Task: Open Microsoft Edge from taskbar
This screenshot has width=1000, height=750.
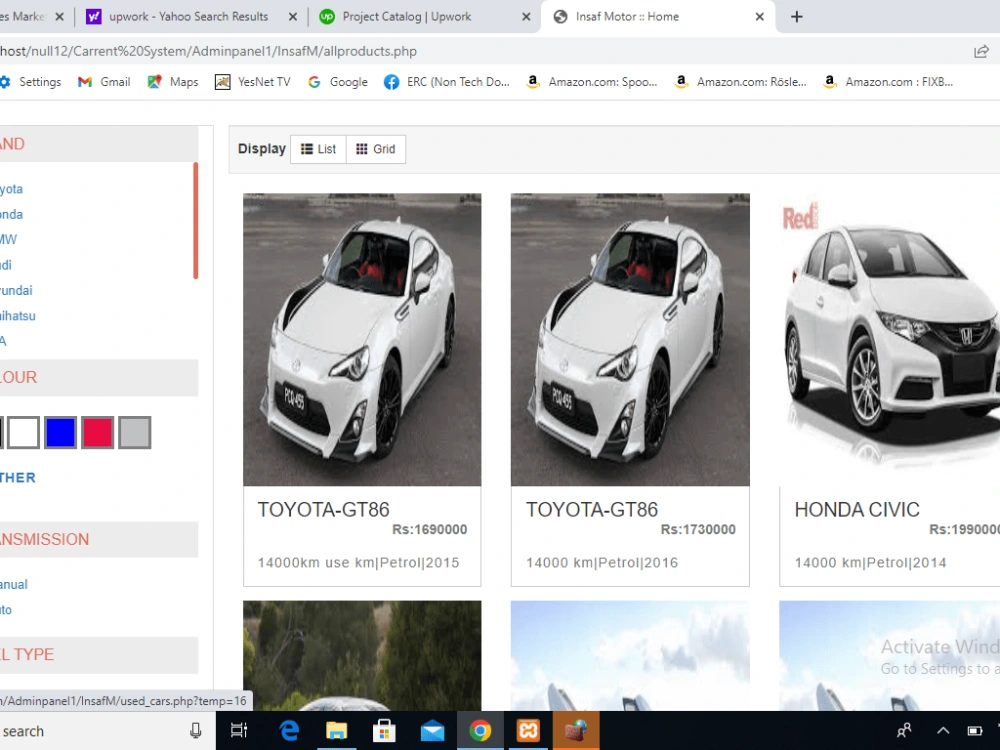Action: point(290,731)
